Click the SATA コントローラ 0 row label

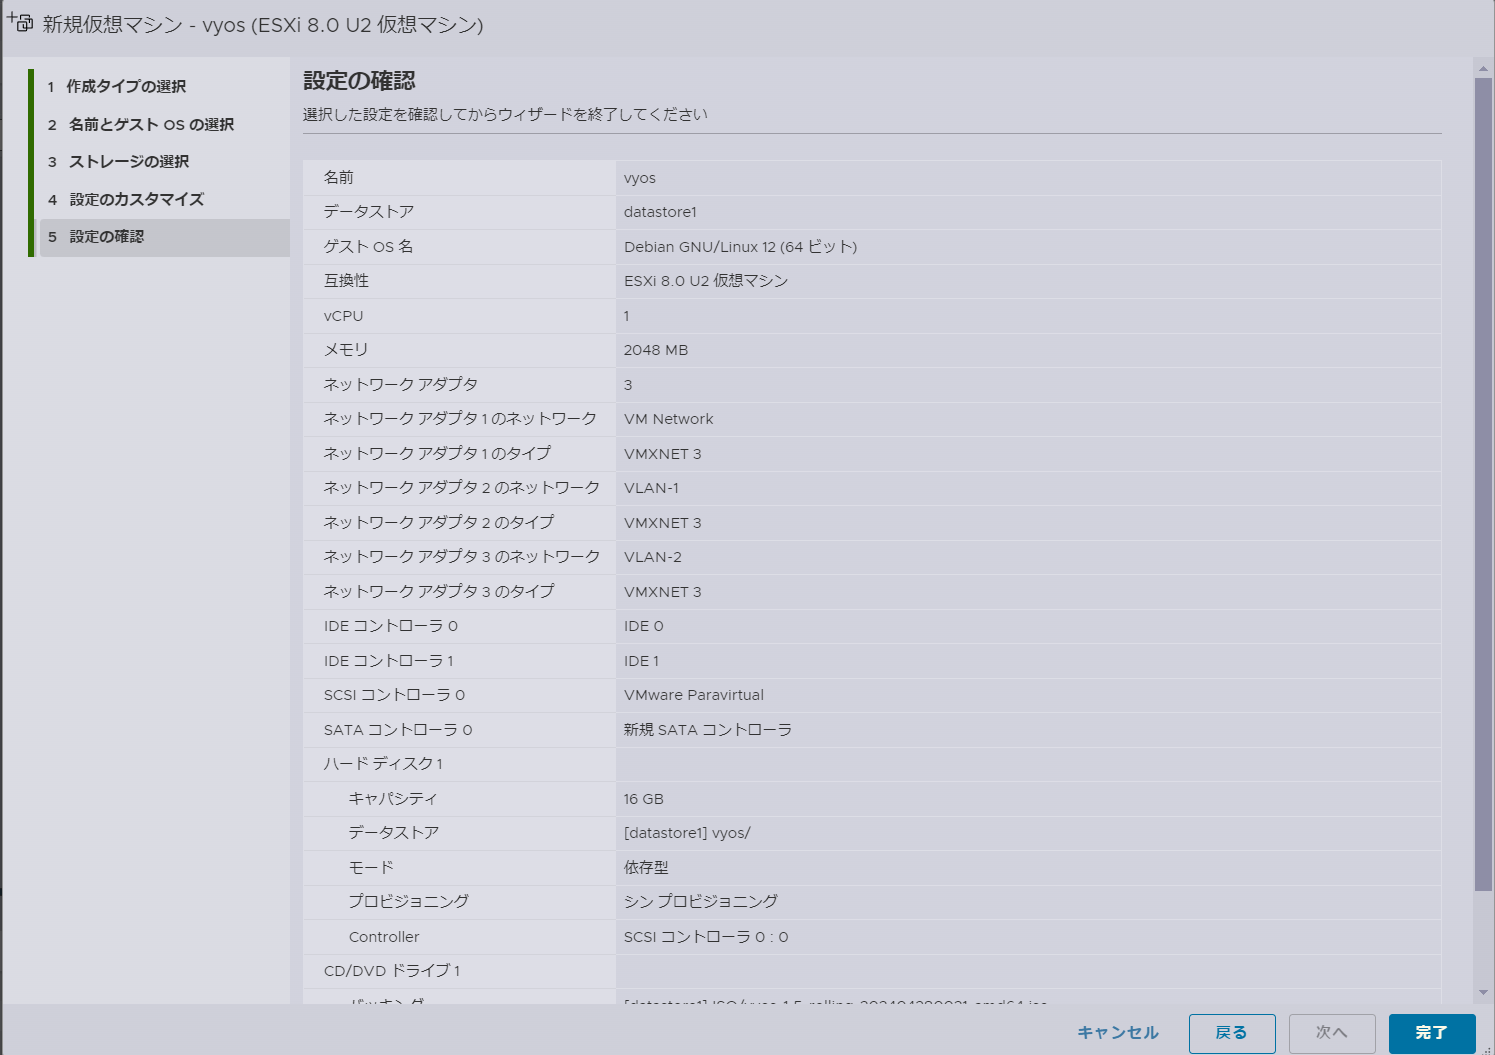pos(398,730)
